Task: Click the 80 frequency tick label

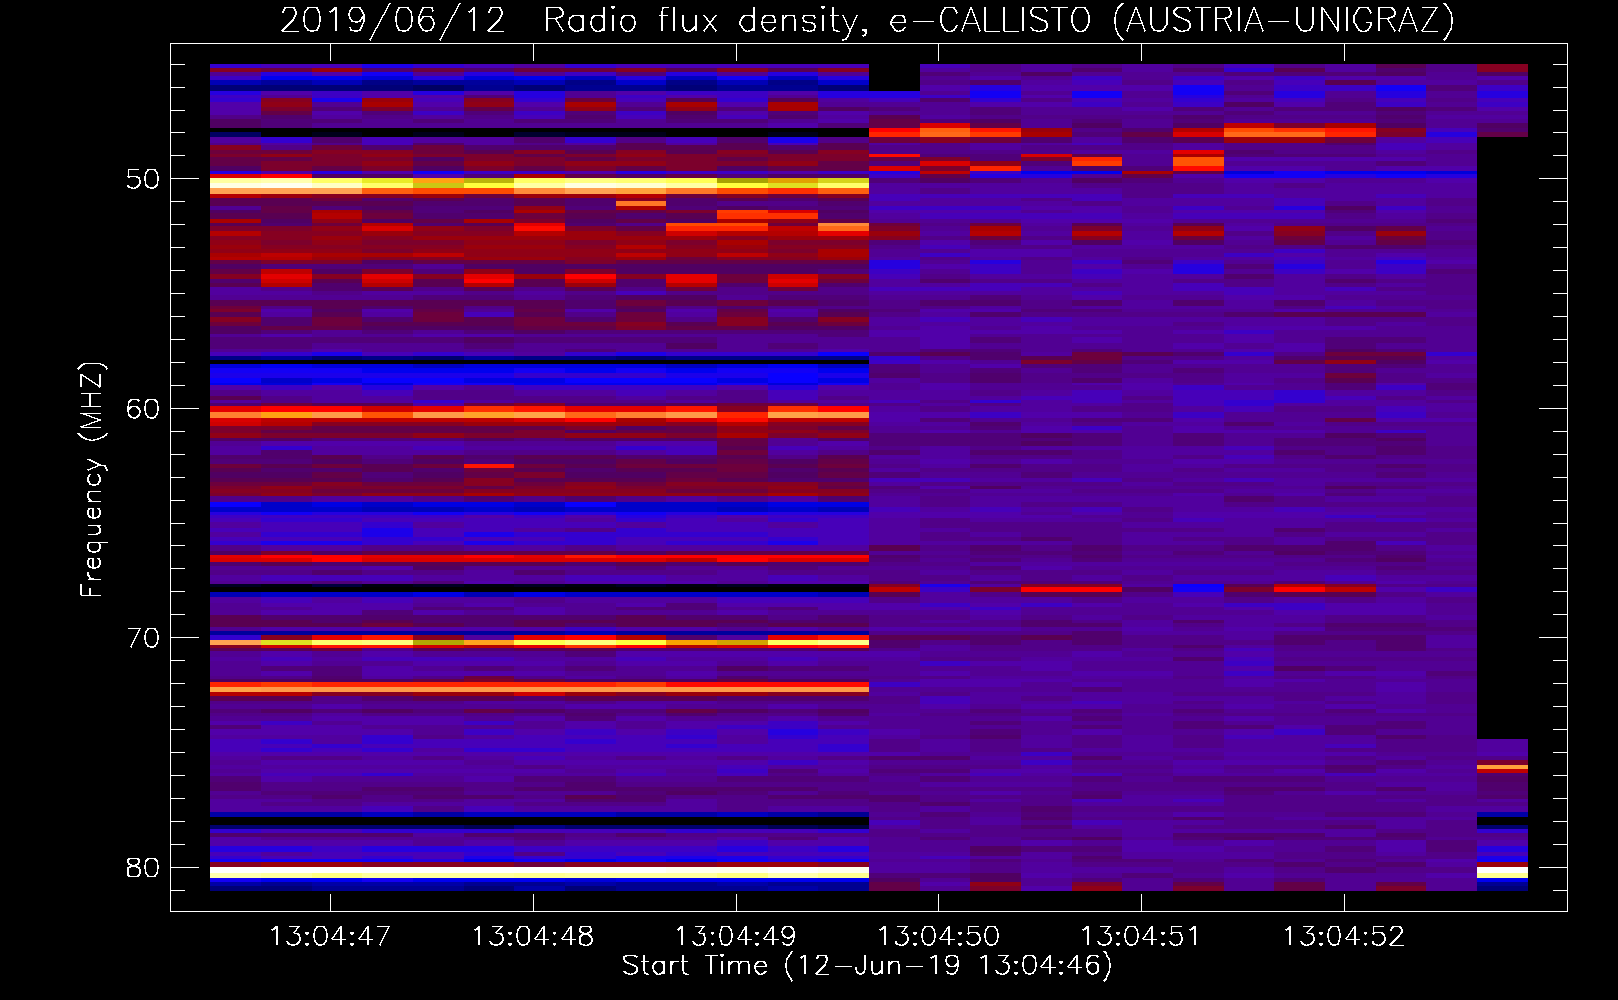Action: pos(143,868)
